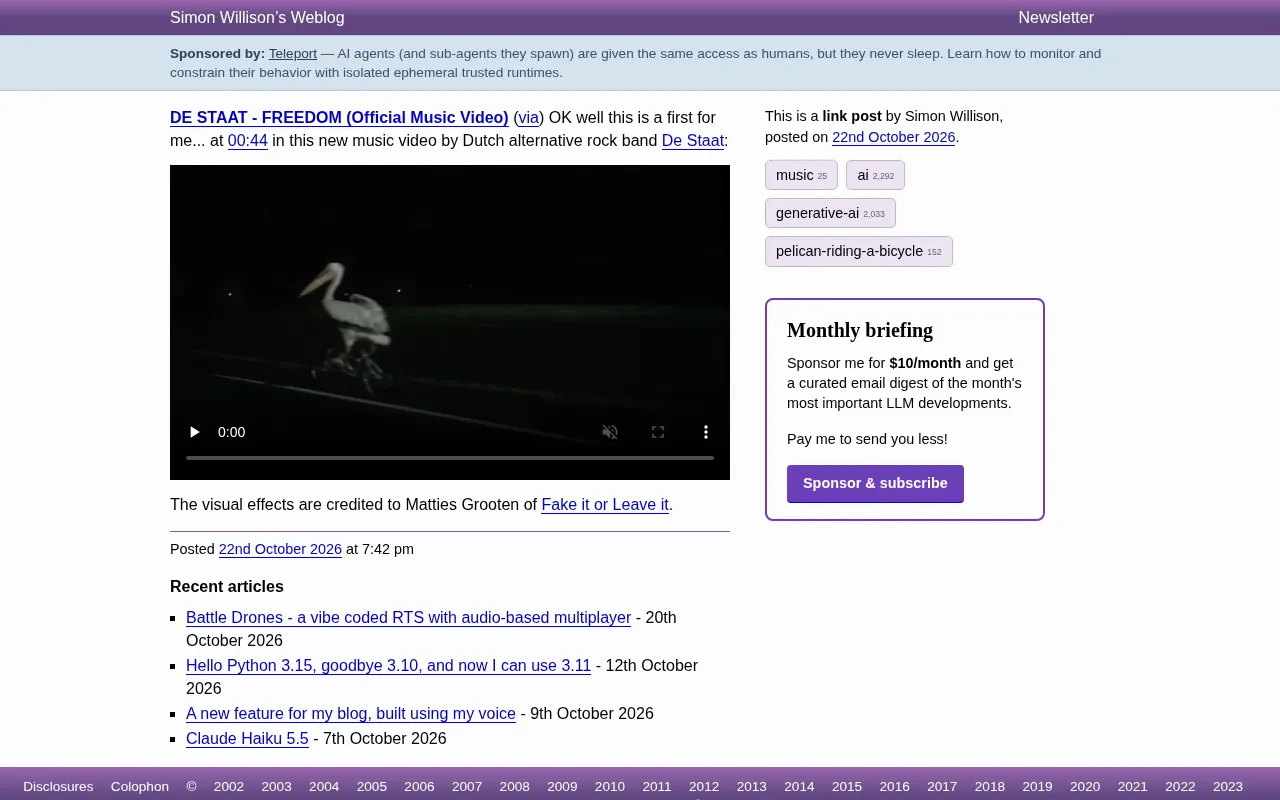Select the generative-ai tag

point(830,213)
